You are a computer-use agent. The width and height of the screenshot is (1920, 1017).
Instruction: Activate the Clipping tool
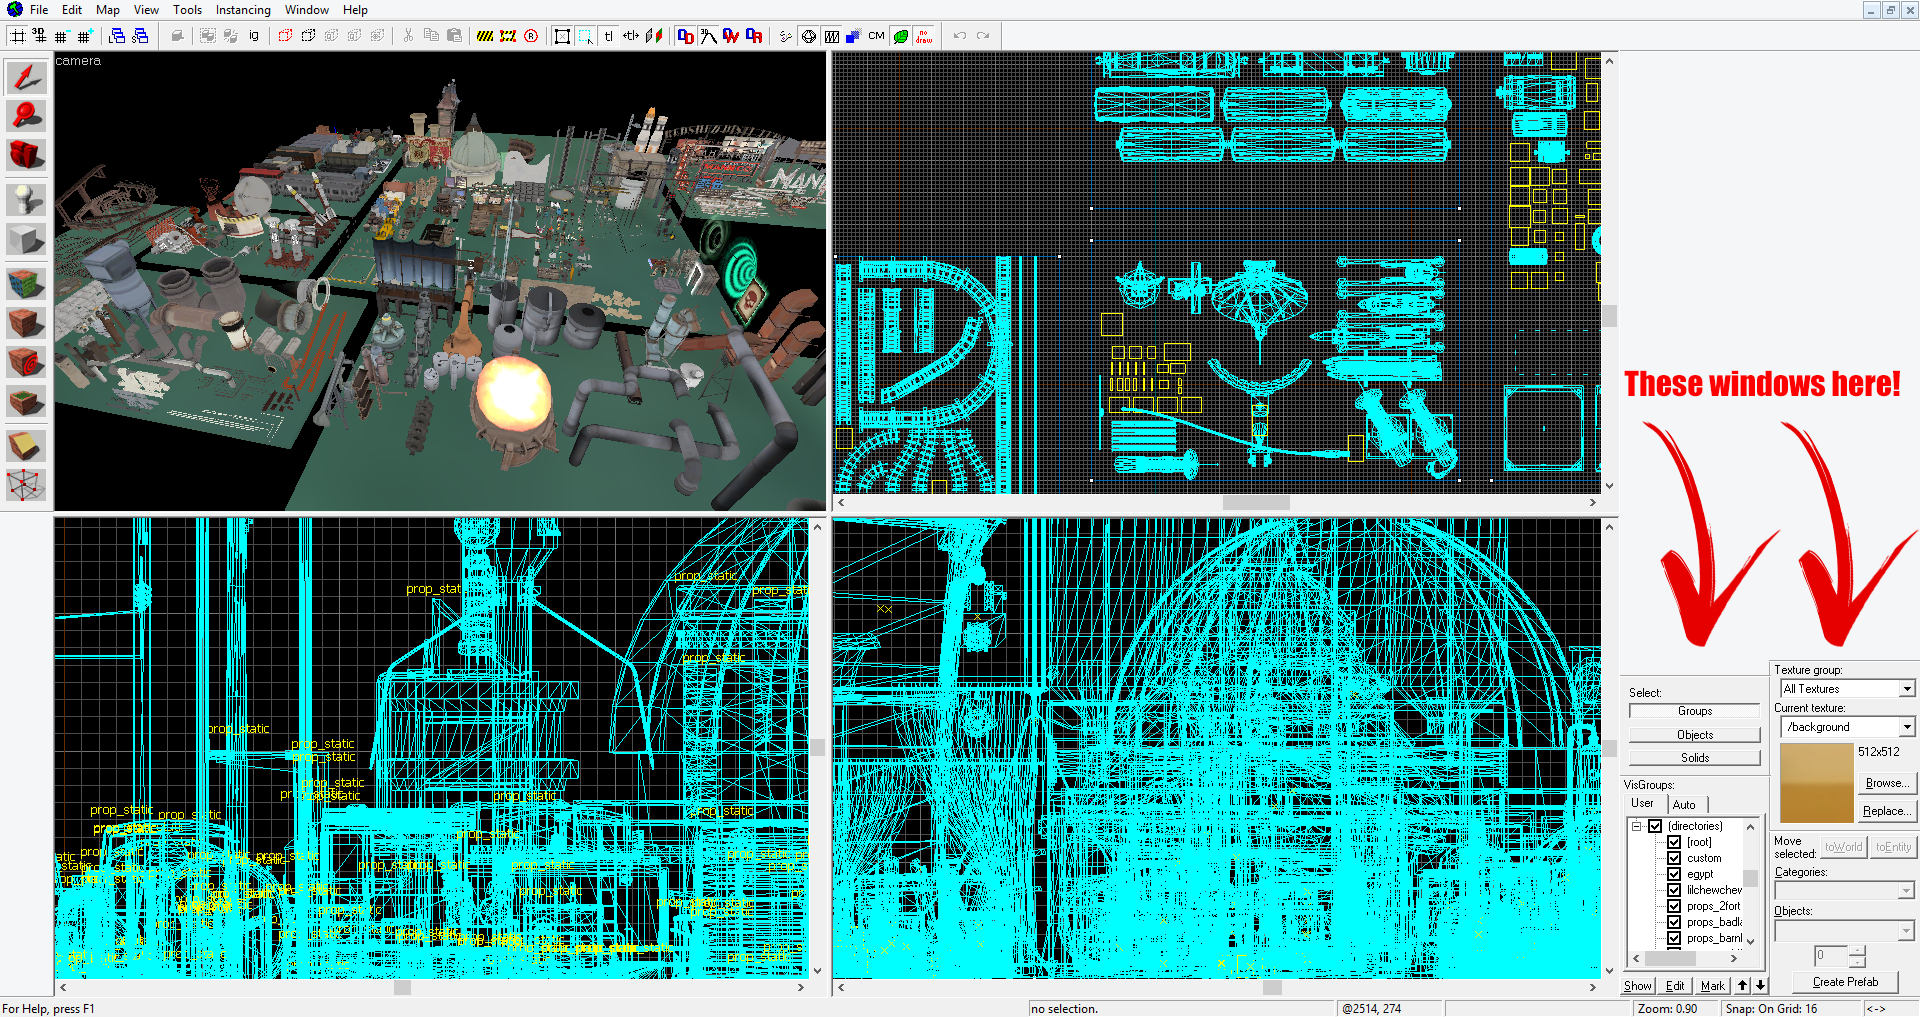pos(26,446)
